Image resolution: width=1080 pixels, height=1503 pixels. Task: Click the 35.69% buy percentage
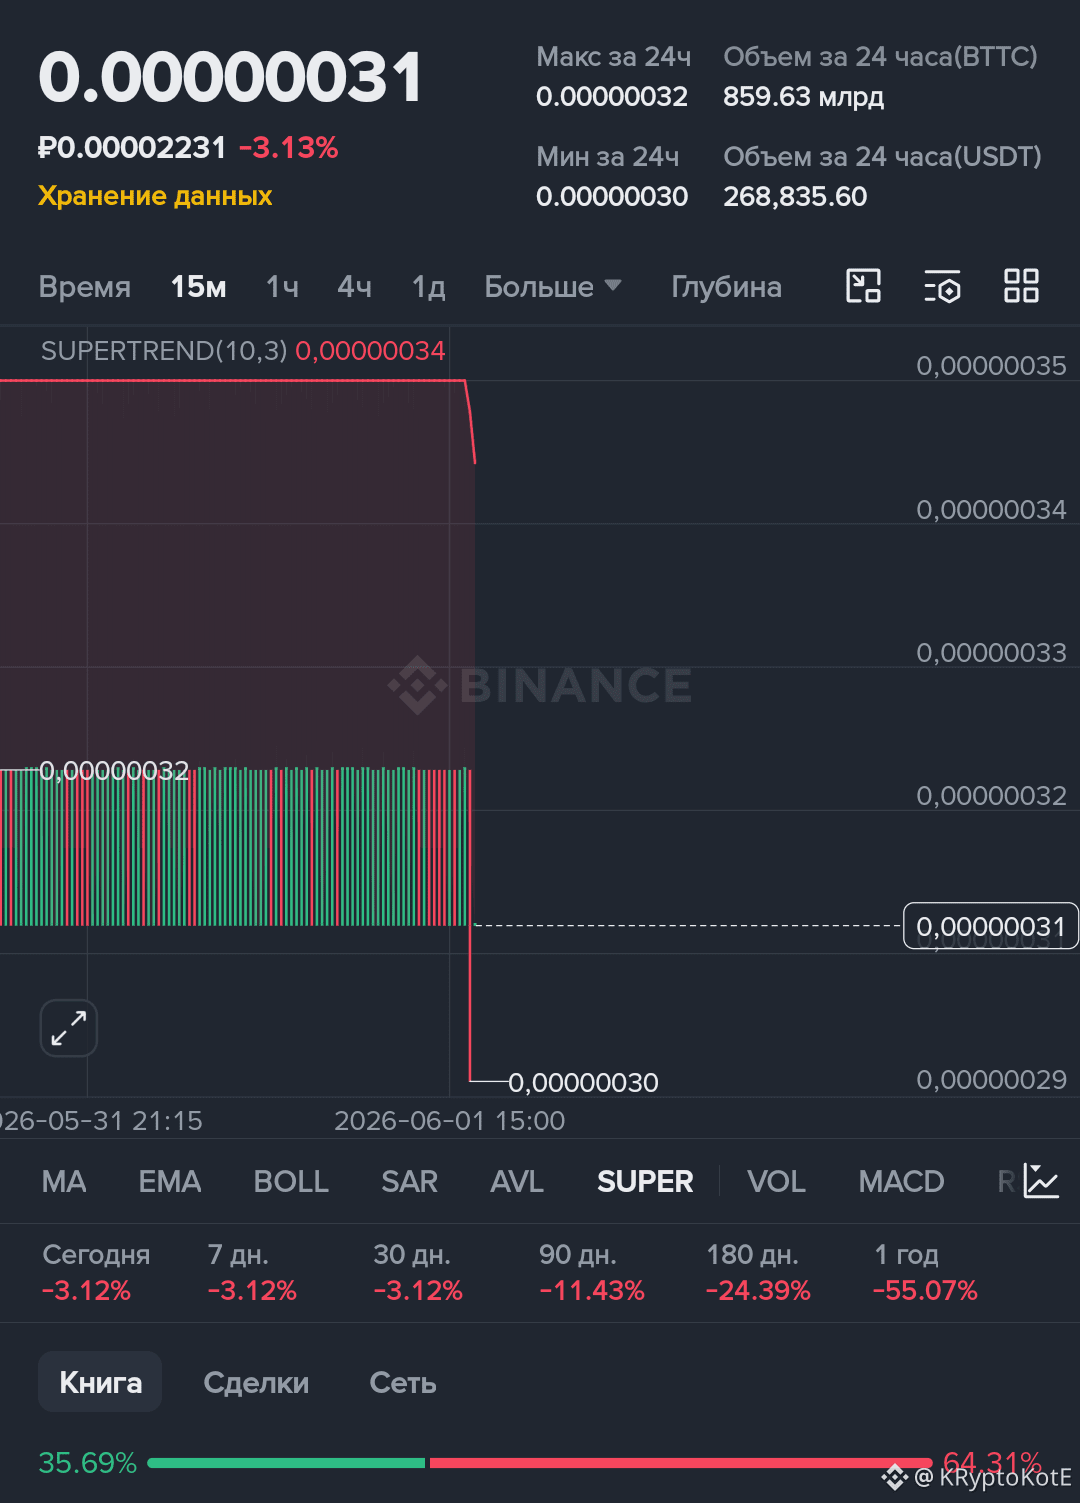tap(87, 1463)
